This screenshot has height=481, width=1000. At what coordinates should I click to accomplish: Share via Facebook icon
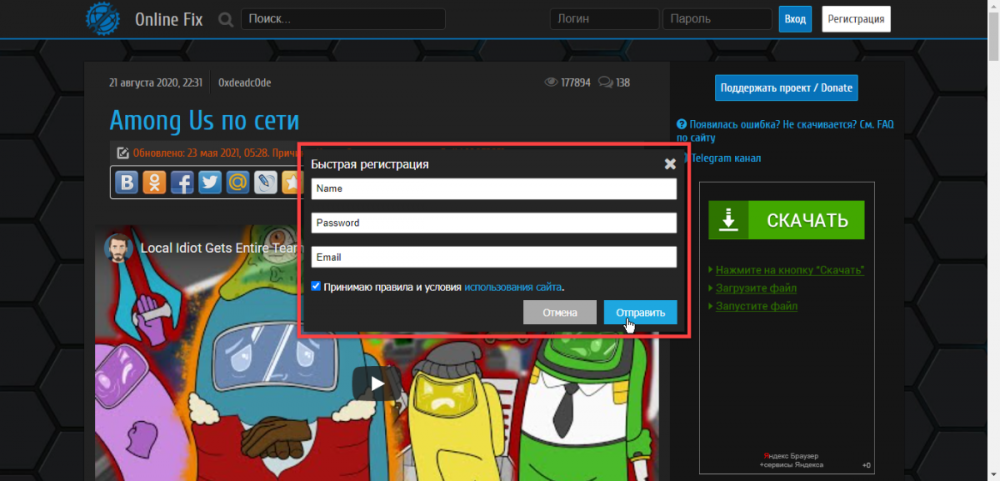[x=182, y=182]
